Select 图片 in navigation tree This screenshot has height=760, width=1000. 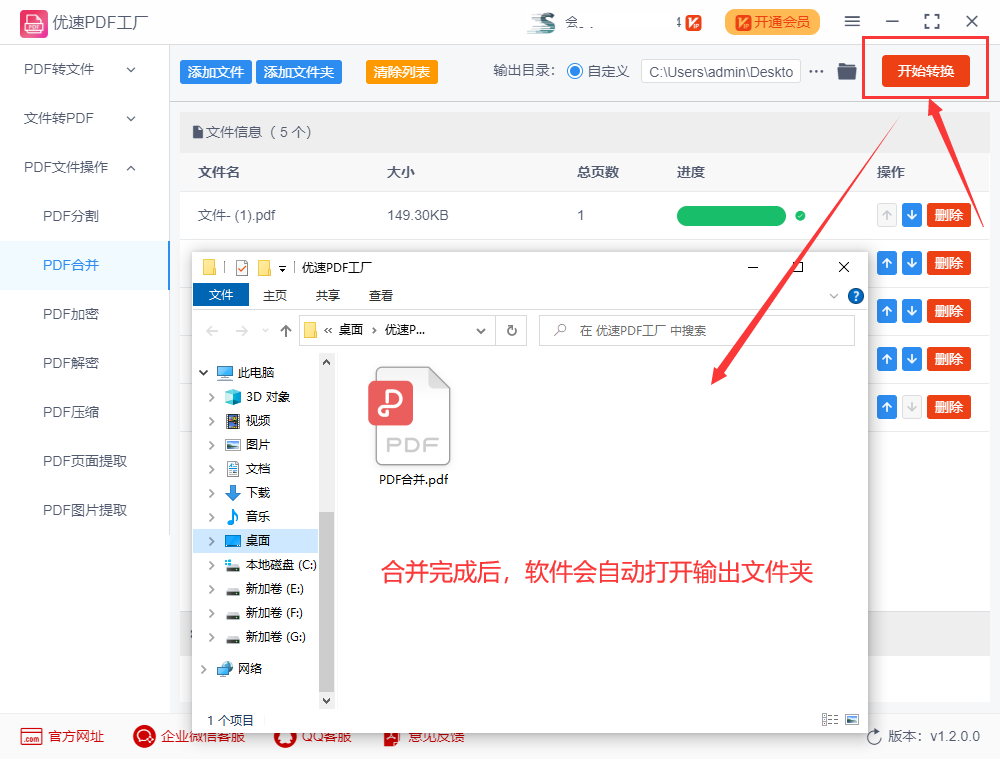coord(258,445)
